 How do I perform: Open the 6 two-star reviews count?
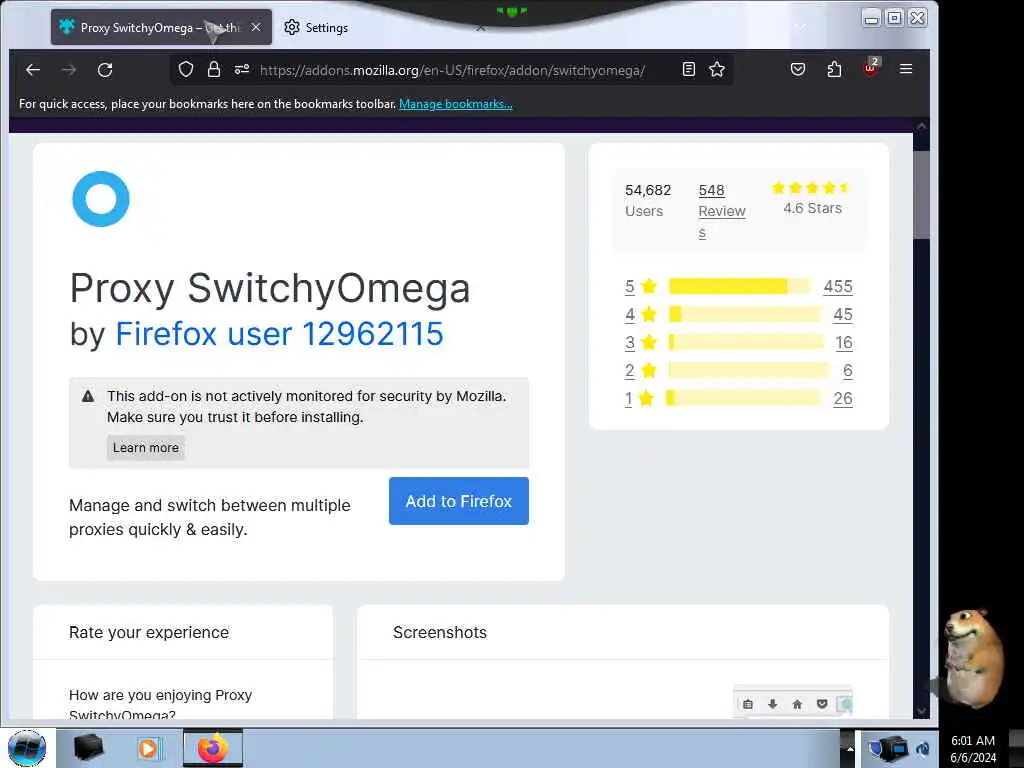848,370
